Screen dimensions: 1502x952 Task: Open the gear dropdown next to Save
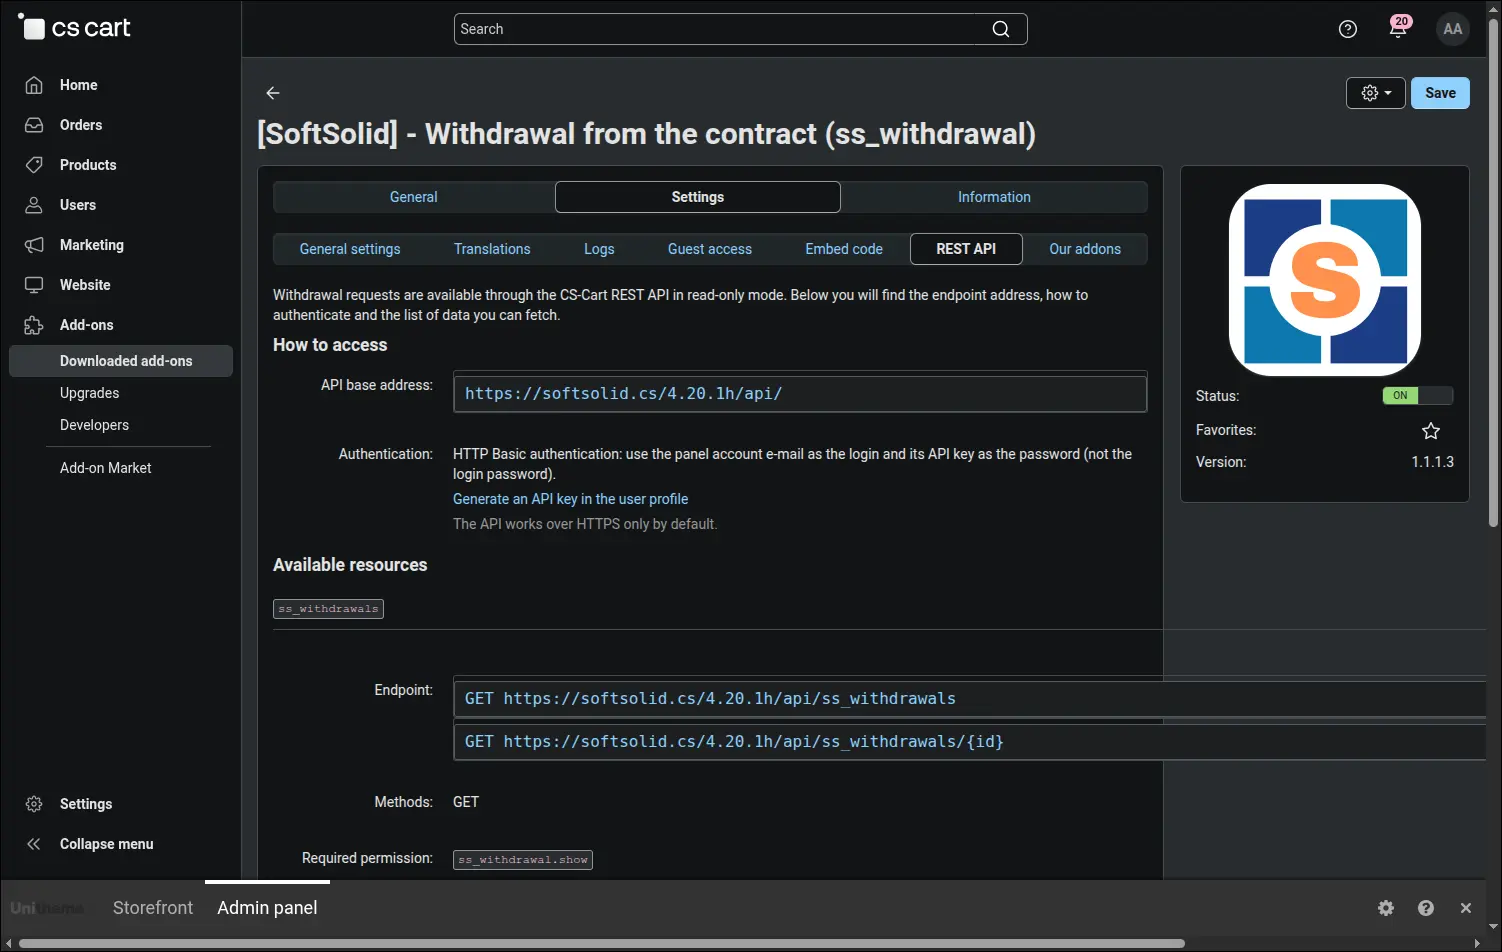pos(1376,93)
